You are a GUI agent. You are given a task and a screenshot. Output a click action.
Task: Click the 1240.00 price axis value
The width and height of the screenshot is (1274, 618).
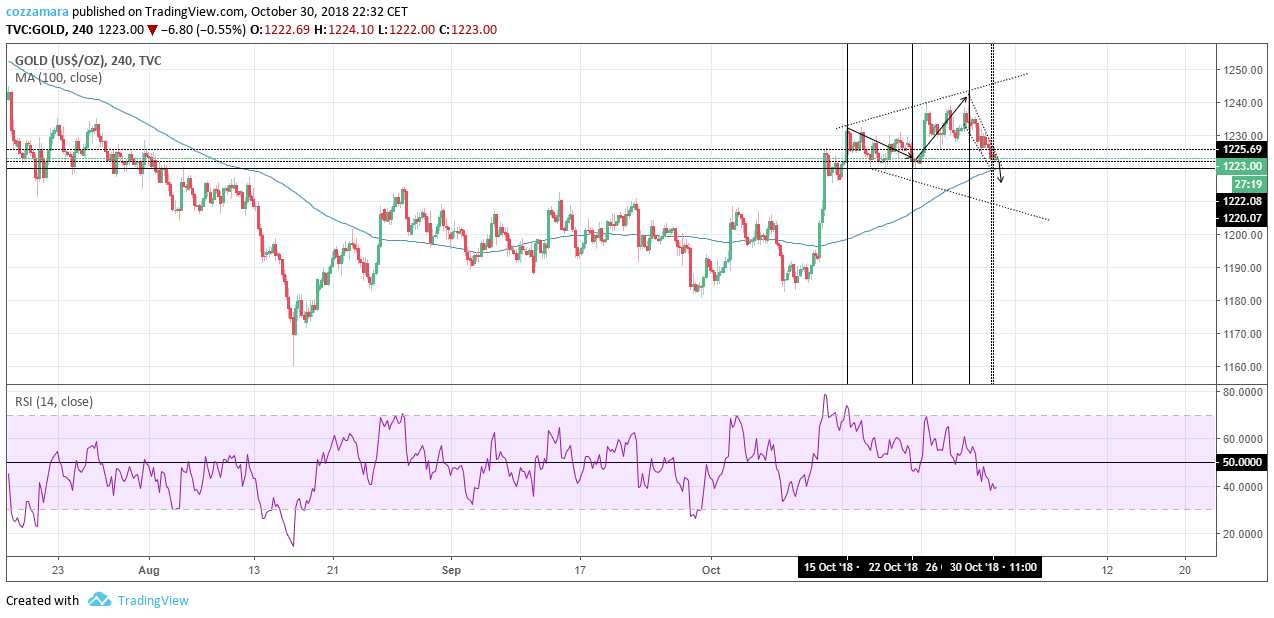click(x=1242, y=103)
